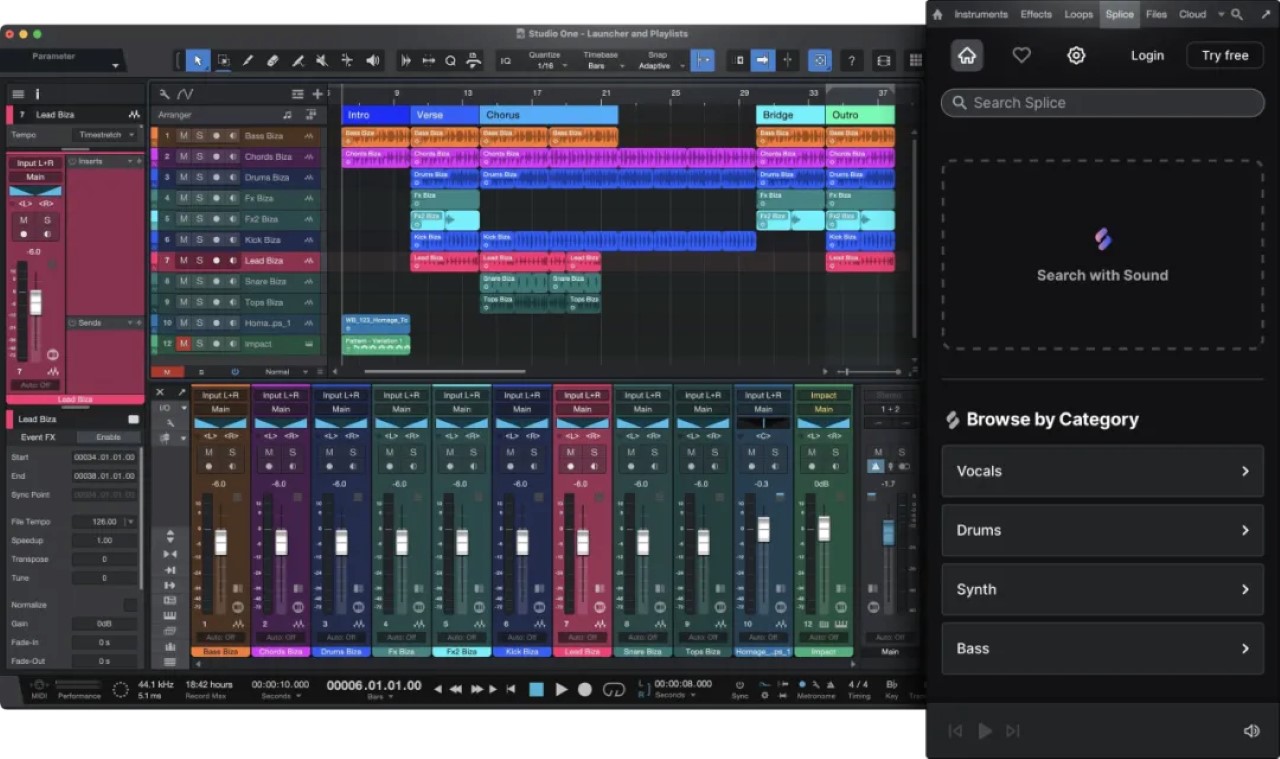Click the Search Splice input field

[1102, 102]
